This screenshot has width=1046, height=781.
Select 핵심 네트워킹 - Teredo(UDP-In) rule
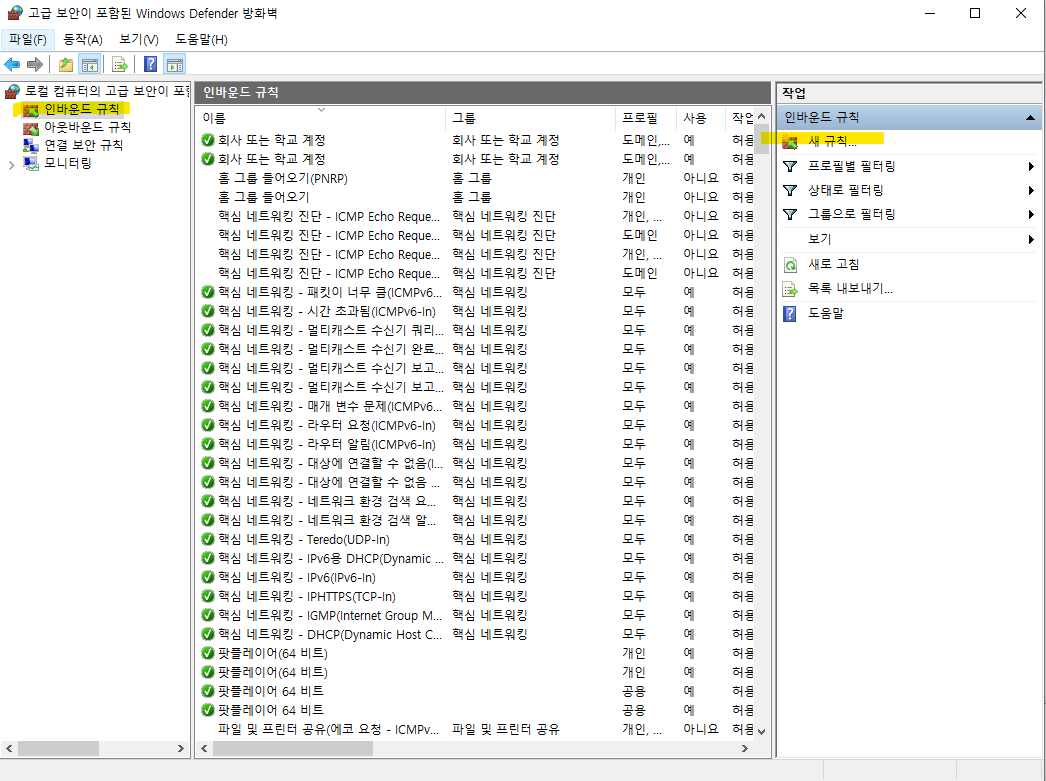pyautogui.click(x=304, y=539)
